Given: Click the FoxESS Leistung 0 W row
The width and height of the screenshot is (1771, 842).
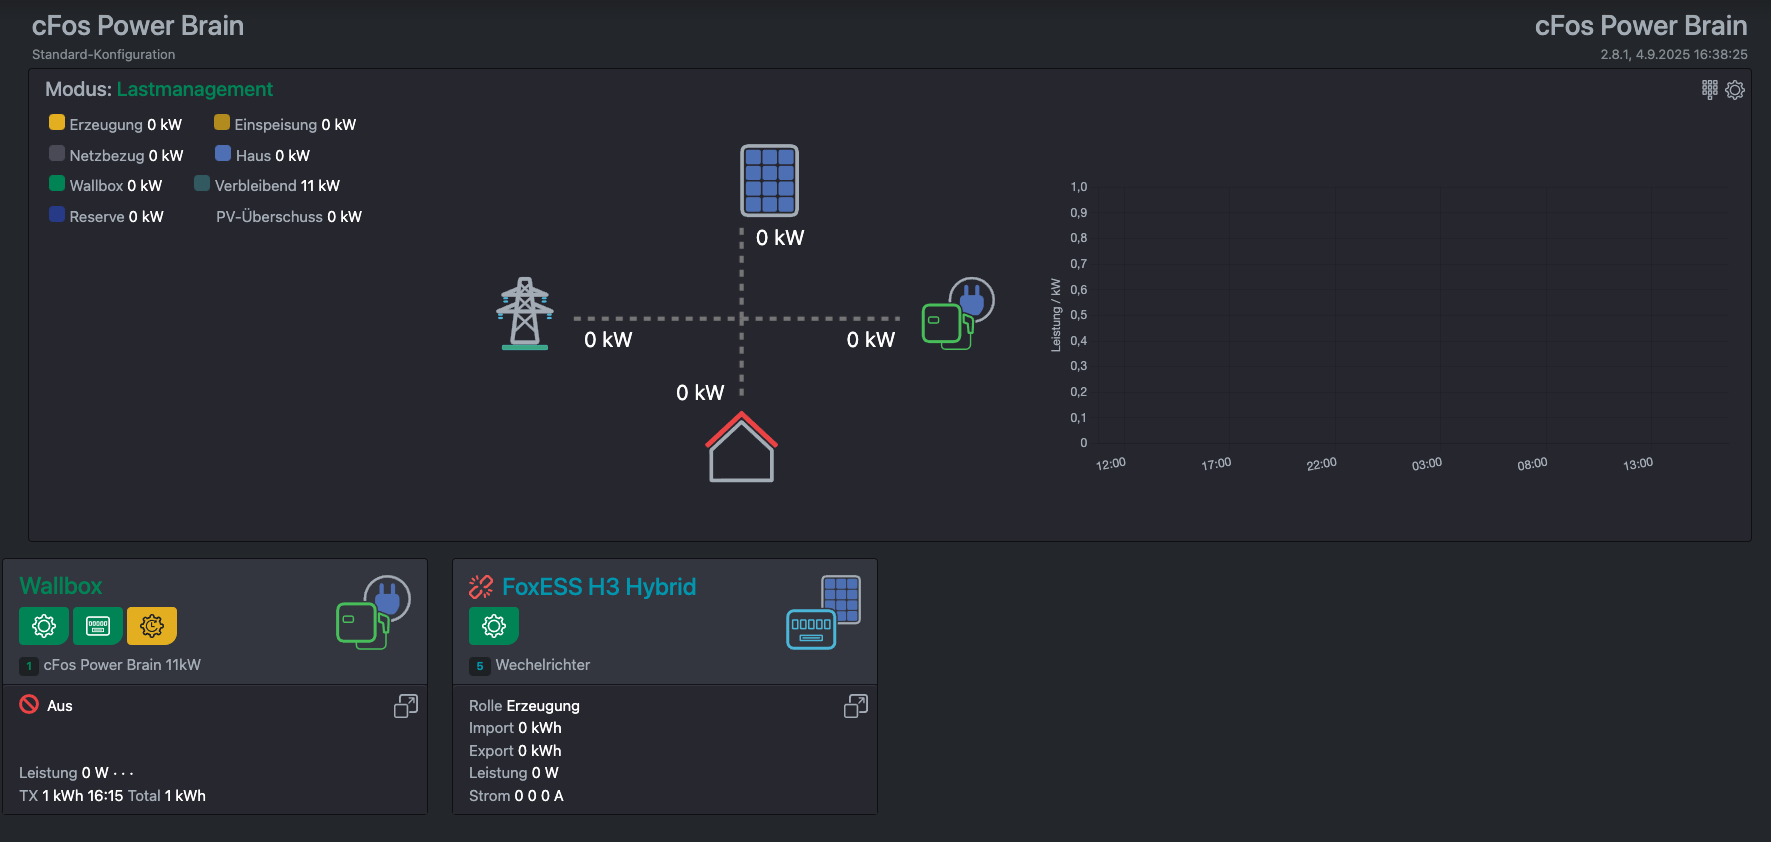Looking at the screenshot, I should point(514,773).
